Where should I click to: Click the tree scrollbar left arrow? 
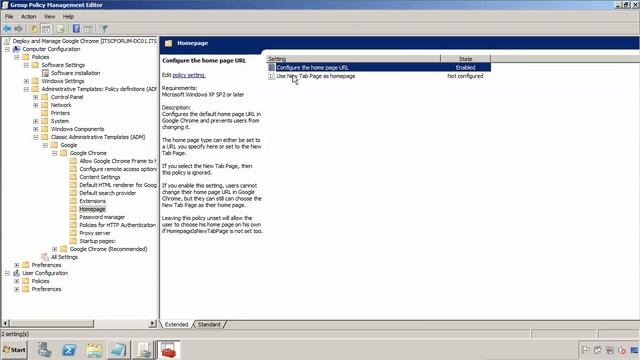pos(5,323)
